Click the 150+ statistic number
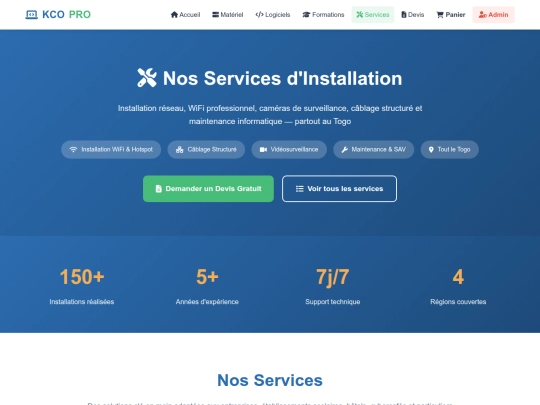Image resolution: width=540 pixels, height=405 pixels. [x=82, y=277]
